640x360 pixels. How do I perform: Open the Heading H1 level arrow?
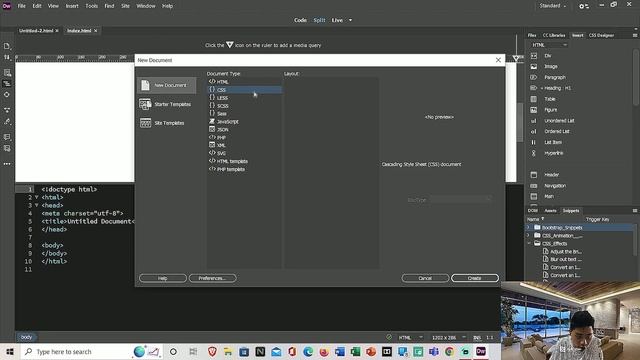click(542, 88)
